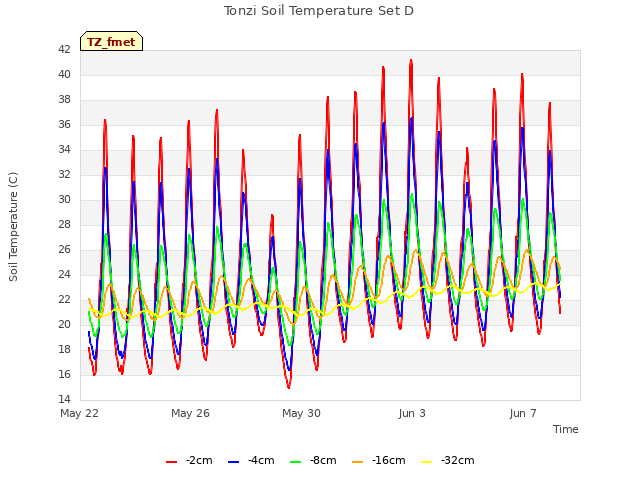Click the Jun 3 x-axis tick label
The image size is (640, 480).
point(412,413)
